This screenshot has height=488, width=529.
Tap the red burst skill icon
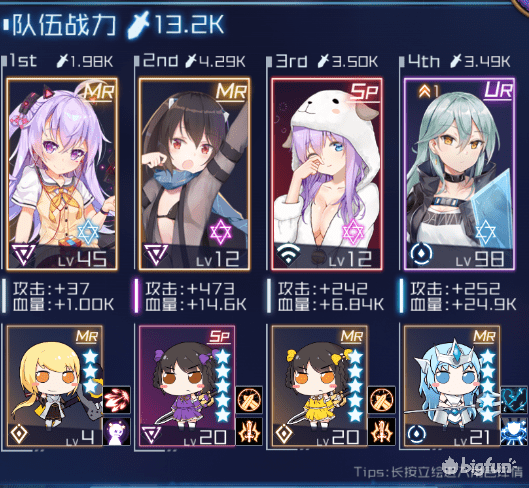click(x=117, y=400)
